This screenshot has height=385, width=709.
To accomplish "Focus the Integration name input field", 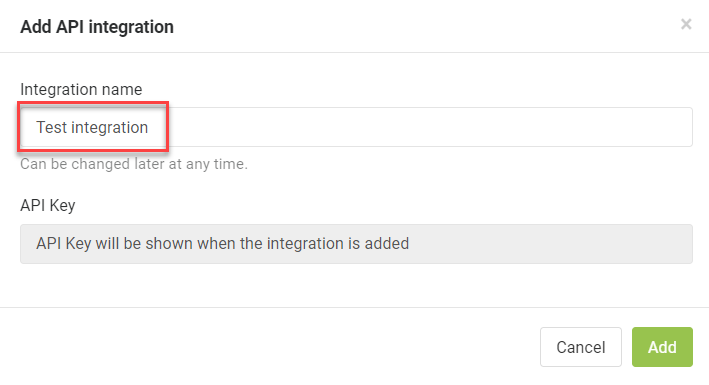I will [356, 127].
